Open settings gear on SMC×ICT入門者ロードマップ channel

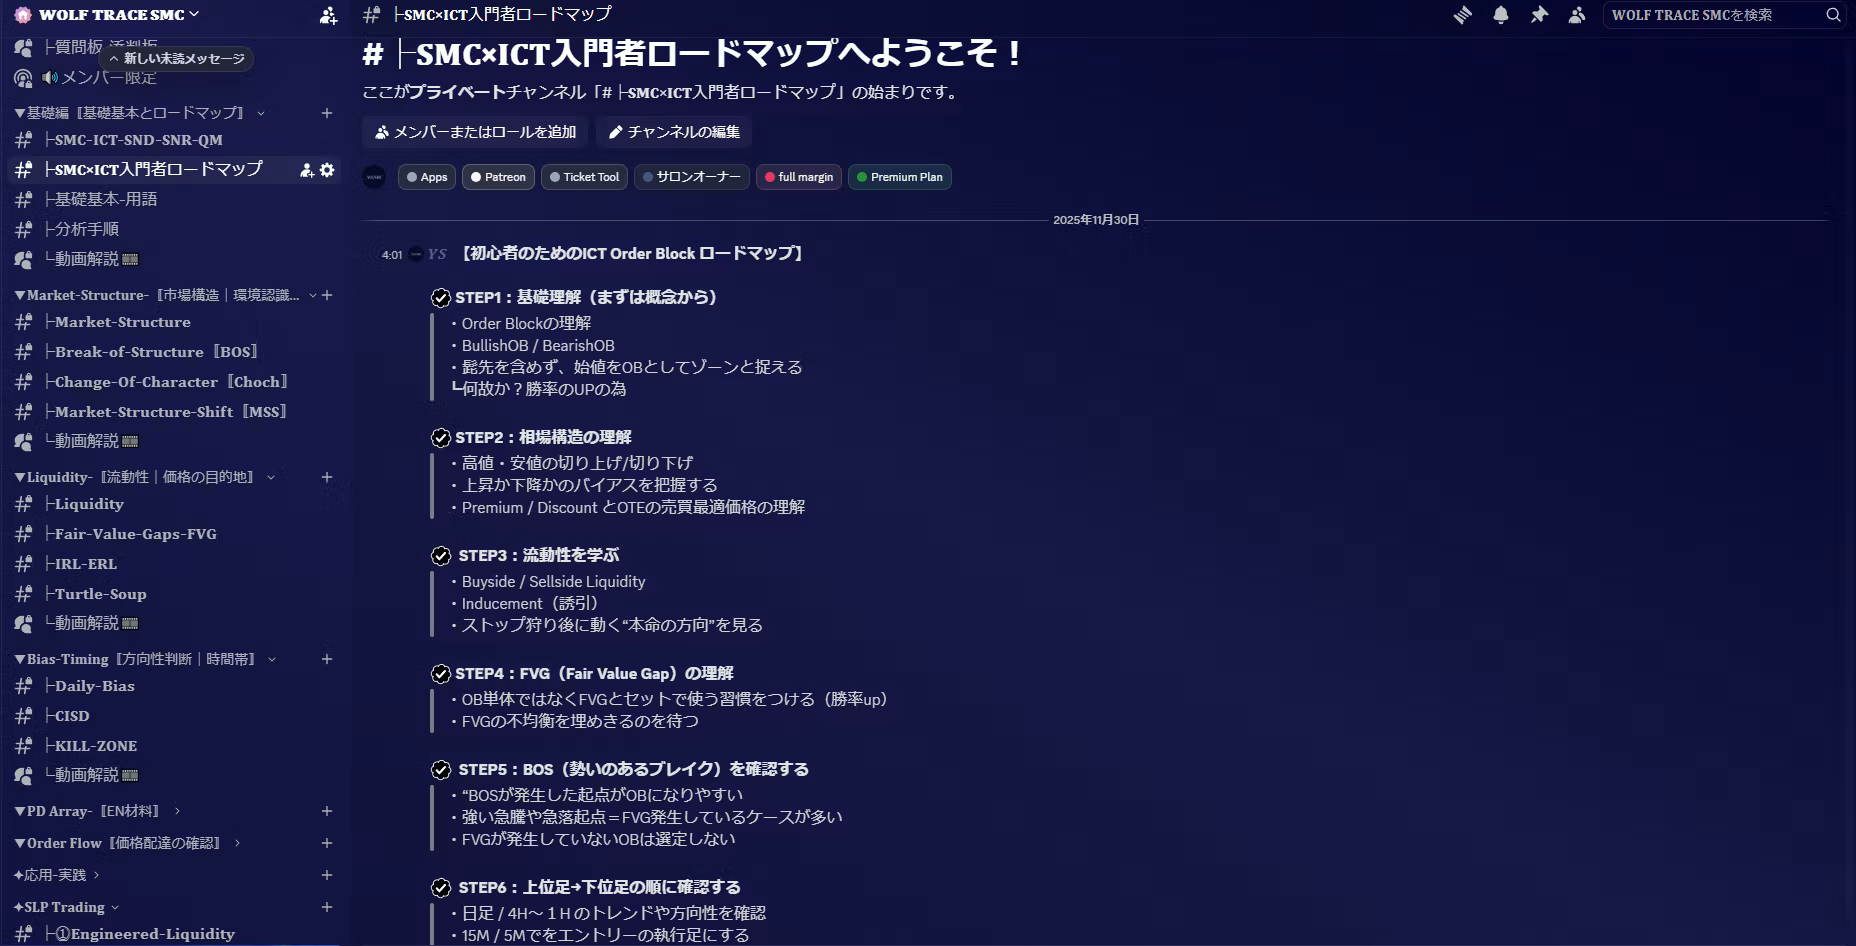coord(327,170)
